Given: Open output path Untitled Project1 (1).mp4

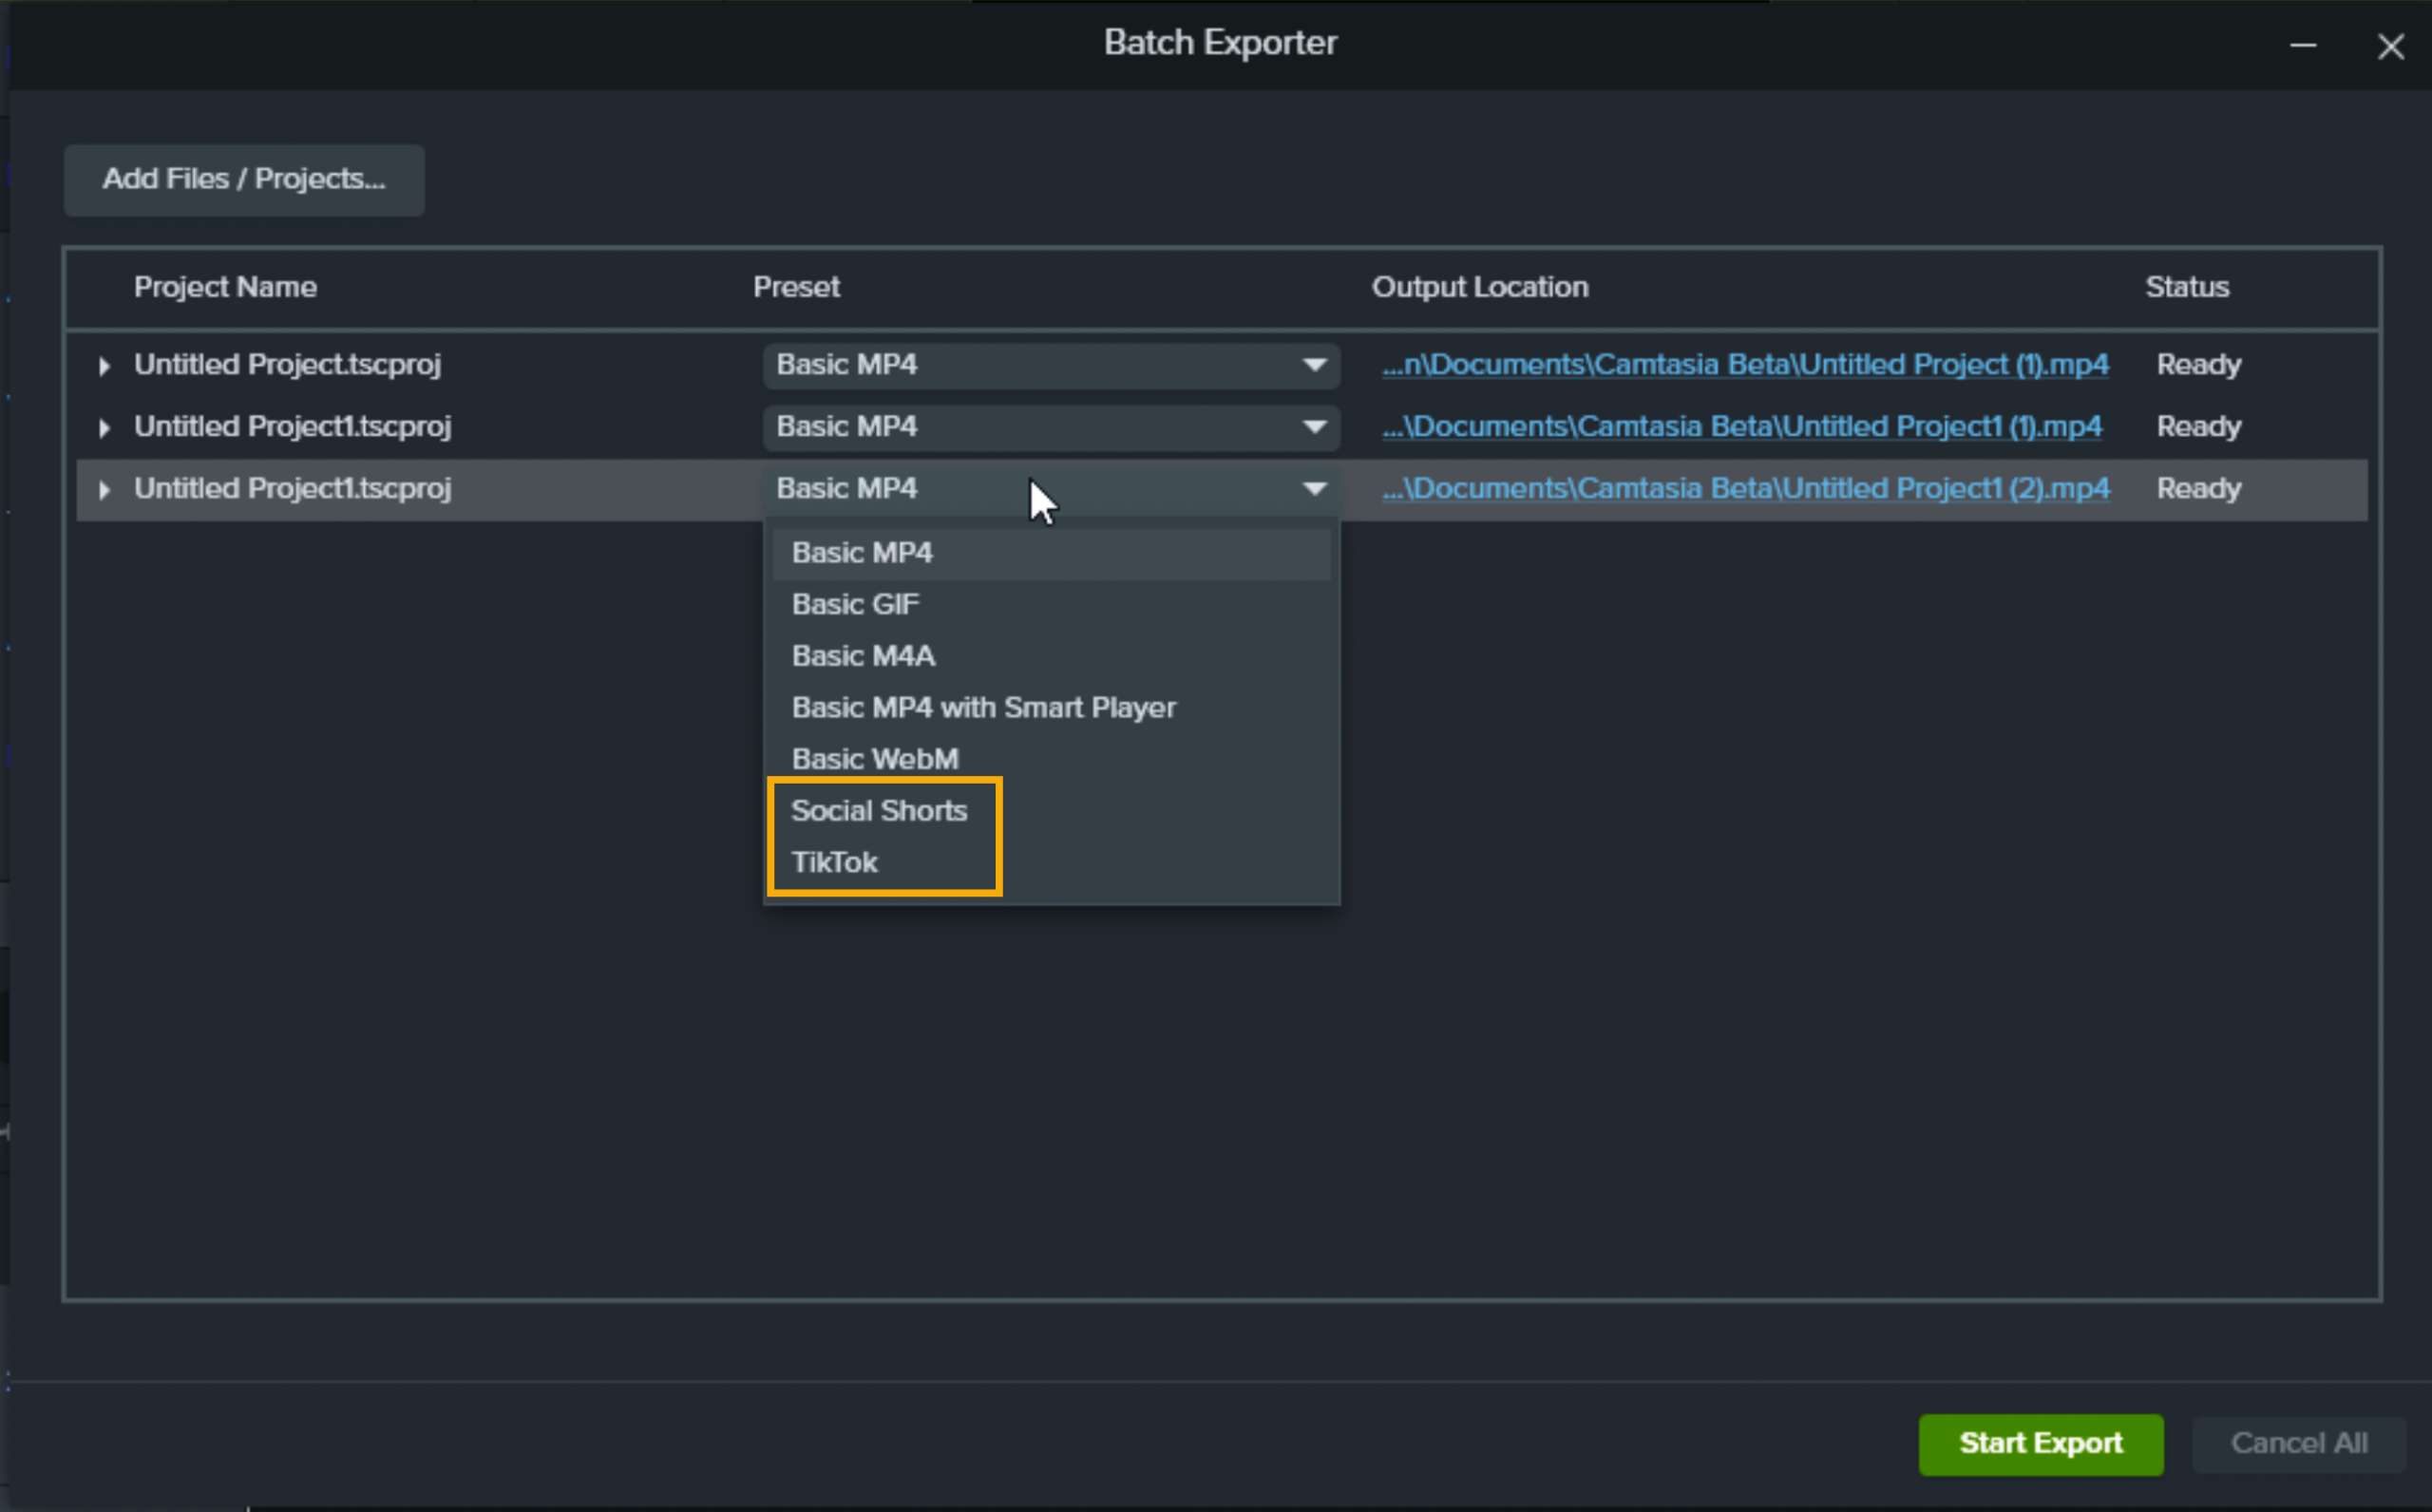Looking at the screenshot, I should click(x=1742, y=427).
